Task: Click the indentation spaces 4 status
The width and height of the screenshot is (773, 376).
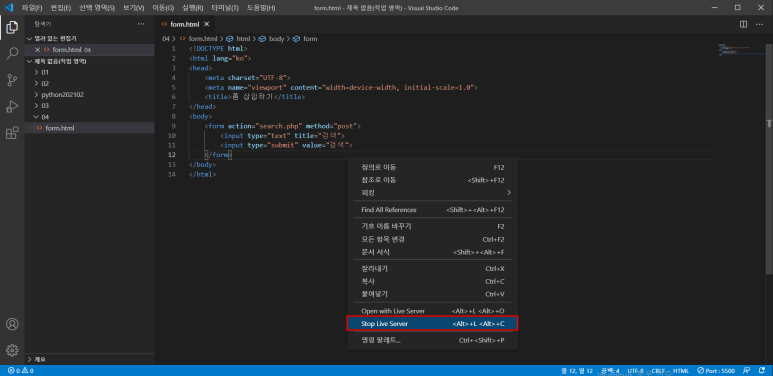Action: tap(610, 371)
